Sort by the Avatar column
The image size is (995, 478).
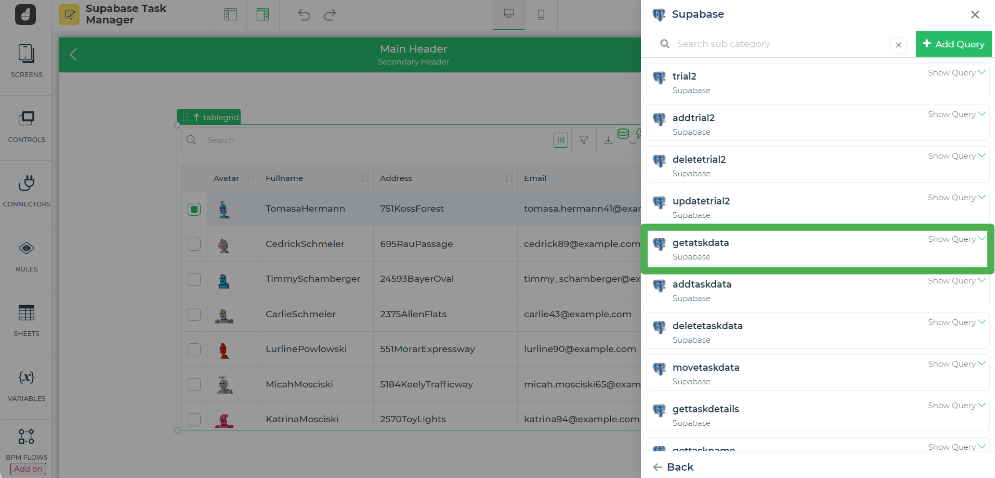click(x=251, y=178)
